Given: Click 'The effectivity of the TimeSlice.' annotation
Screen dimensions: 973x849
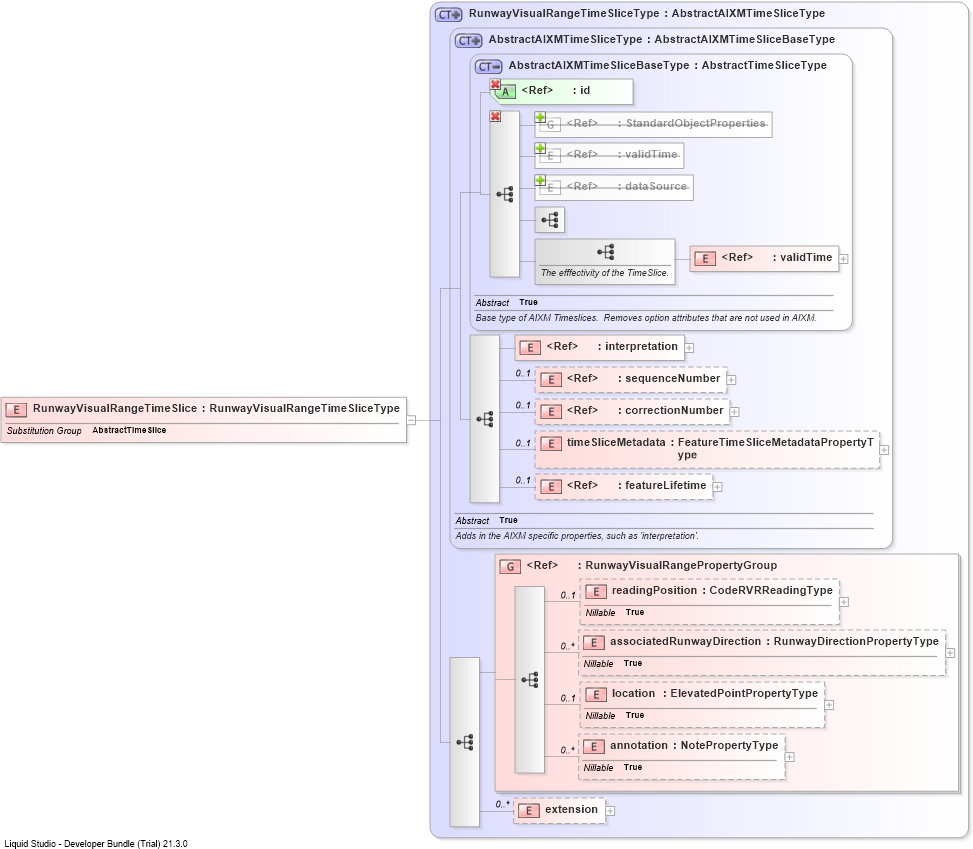Looking at the screenshot, I should pos(604,273).
